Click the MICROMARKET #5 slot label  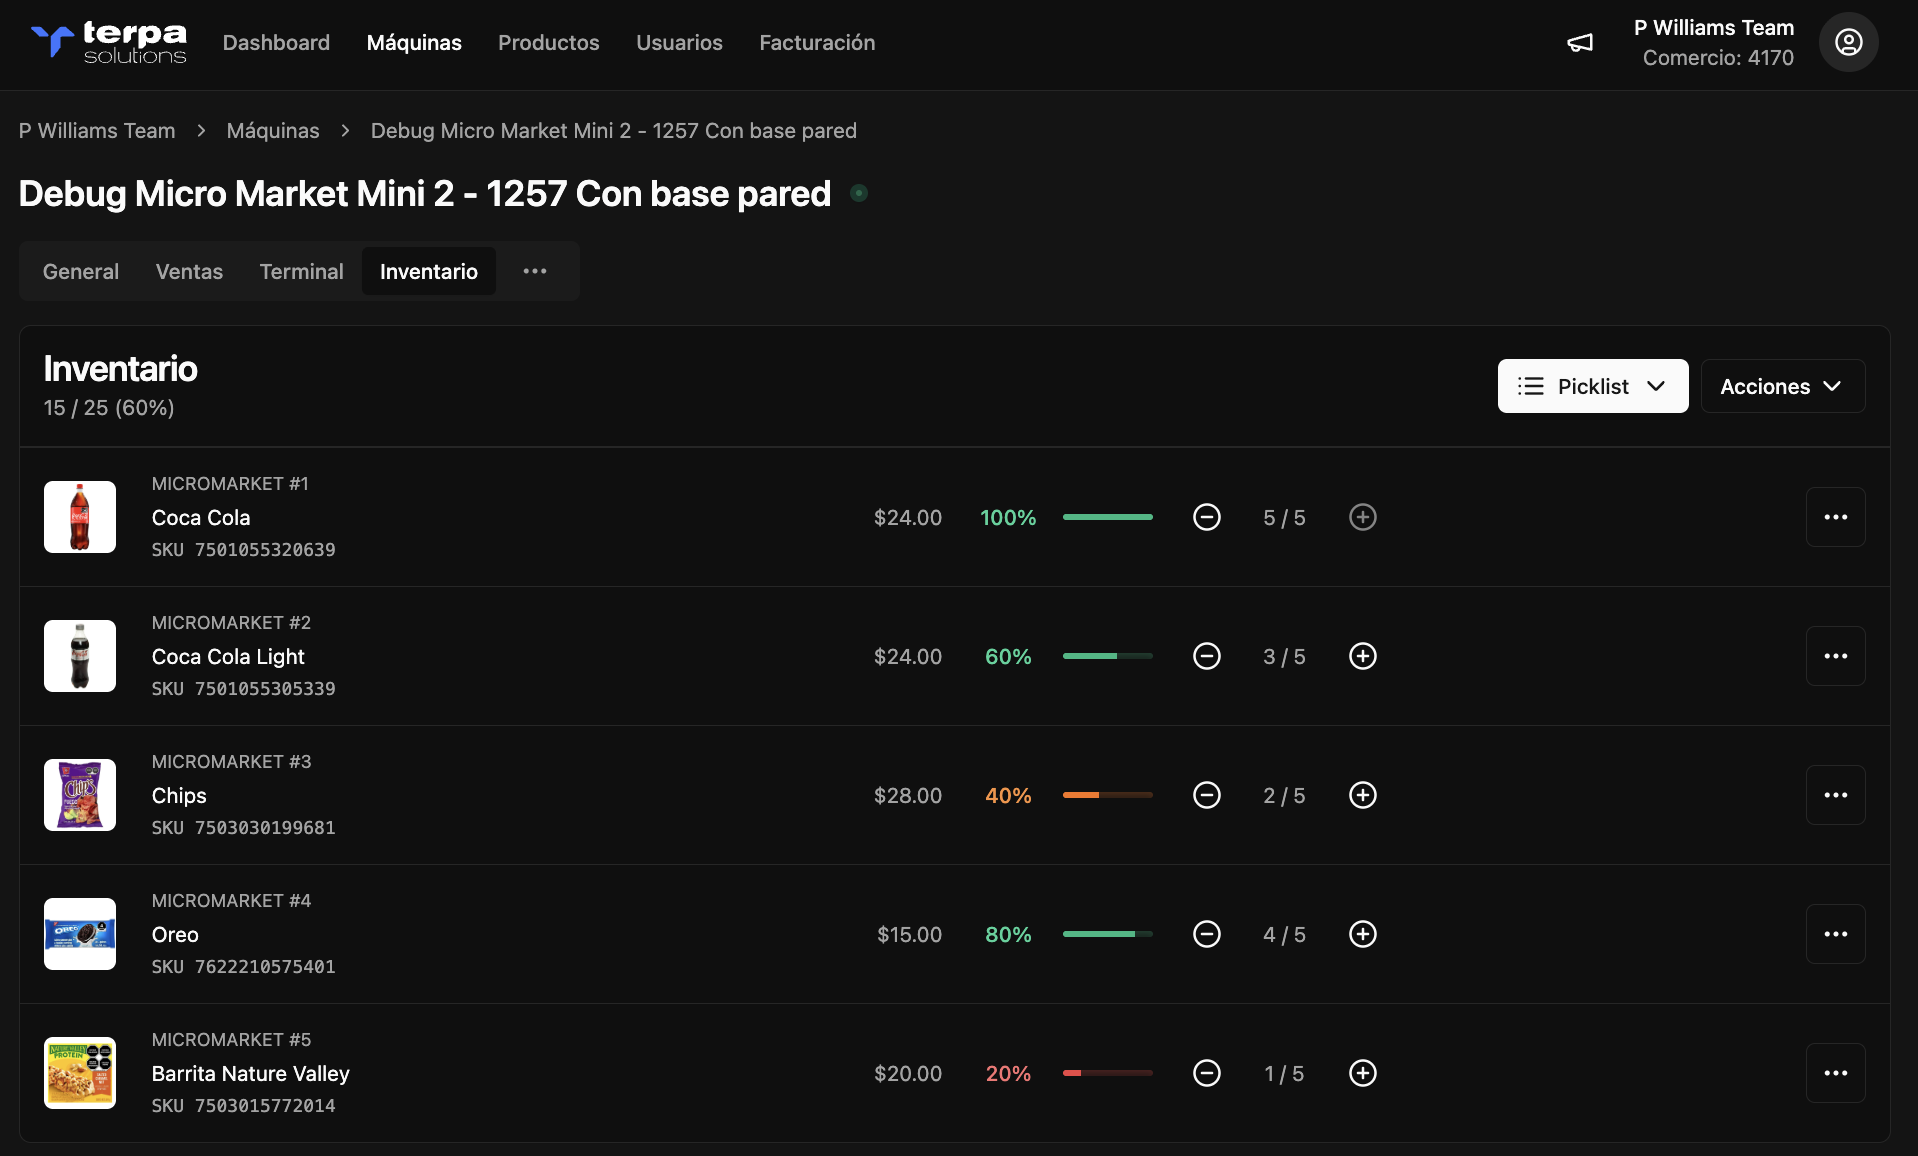(231, 1040)
